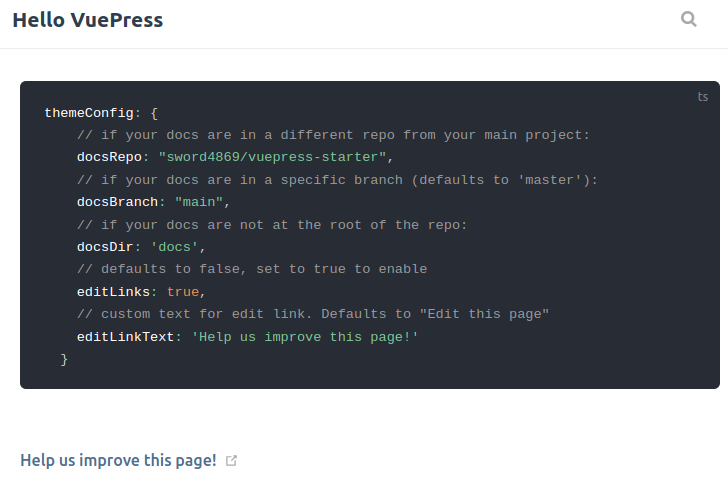Image resolution: width=728 pixels, height=481 pixels.
Task: Click the docsRepo property name
Action: (x=109, y=157)
